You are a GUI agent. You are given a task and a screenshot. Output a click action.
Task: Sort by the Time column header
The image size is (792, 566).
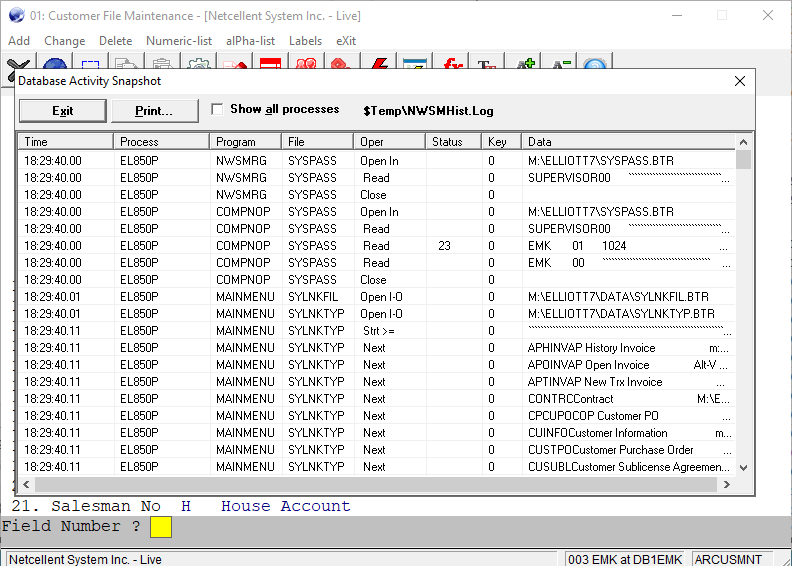(x=65, y=142)
